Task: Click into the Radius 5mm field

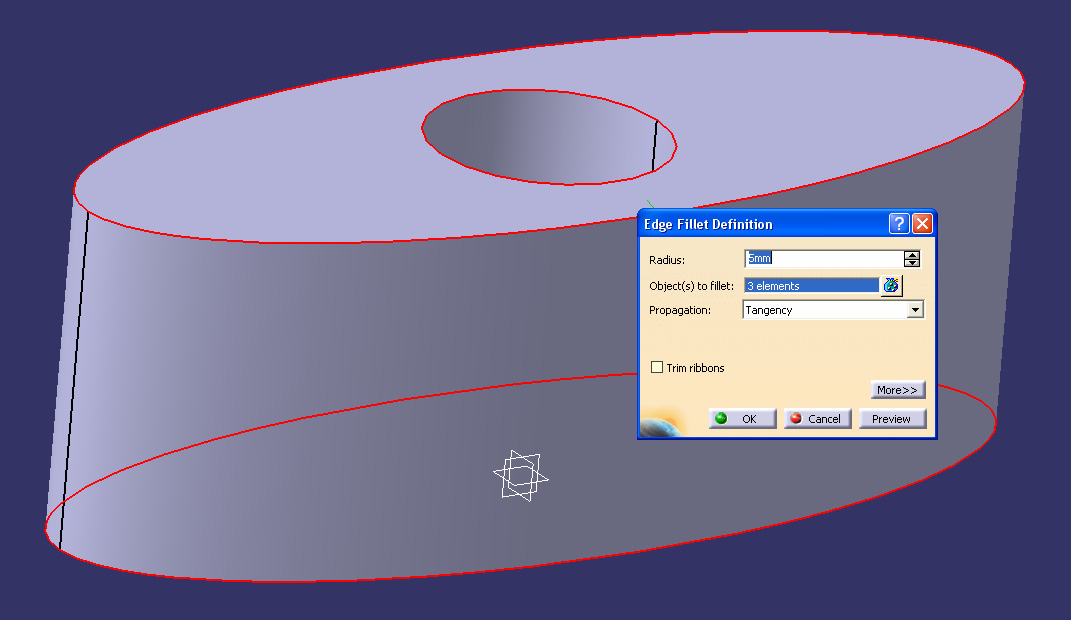Action: (x=824, y=258)
